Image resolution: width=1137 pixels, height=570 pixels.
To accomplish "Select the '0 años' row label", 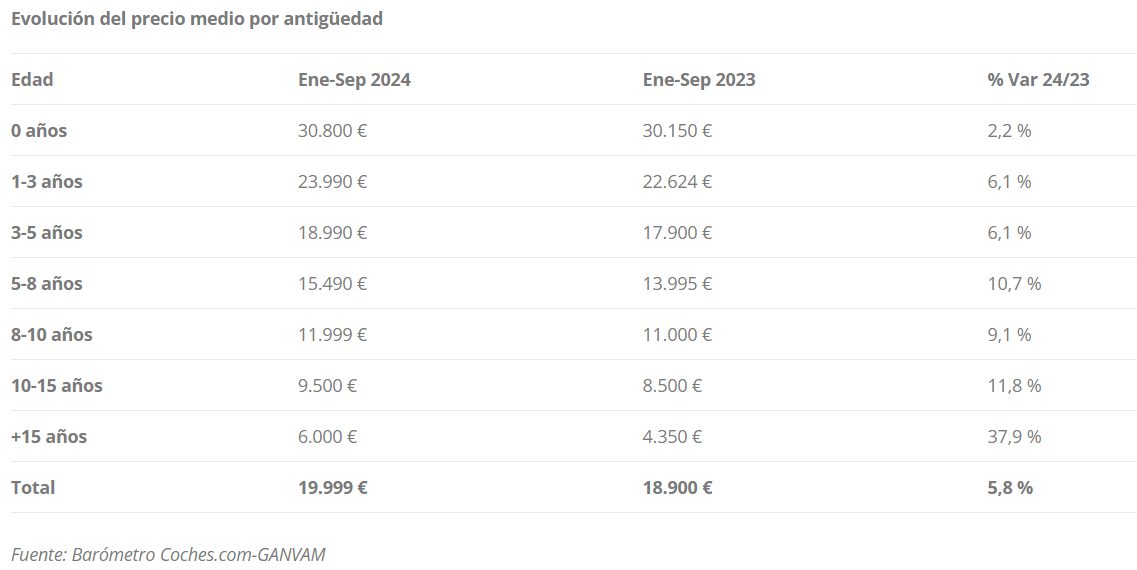I will pos(39,131).
